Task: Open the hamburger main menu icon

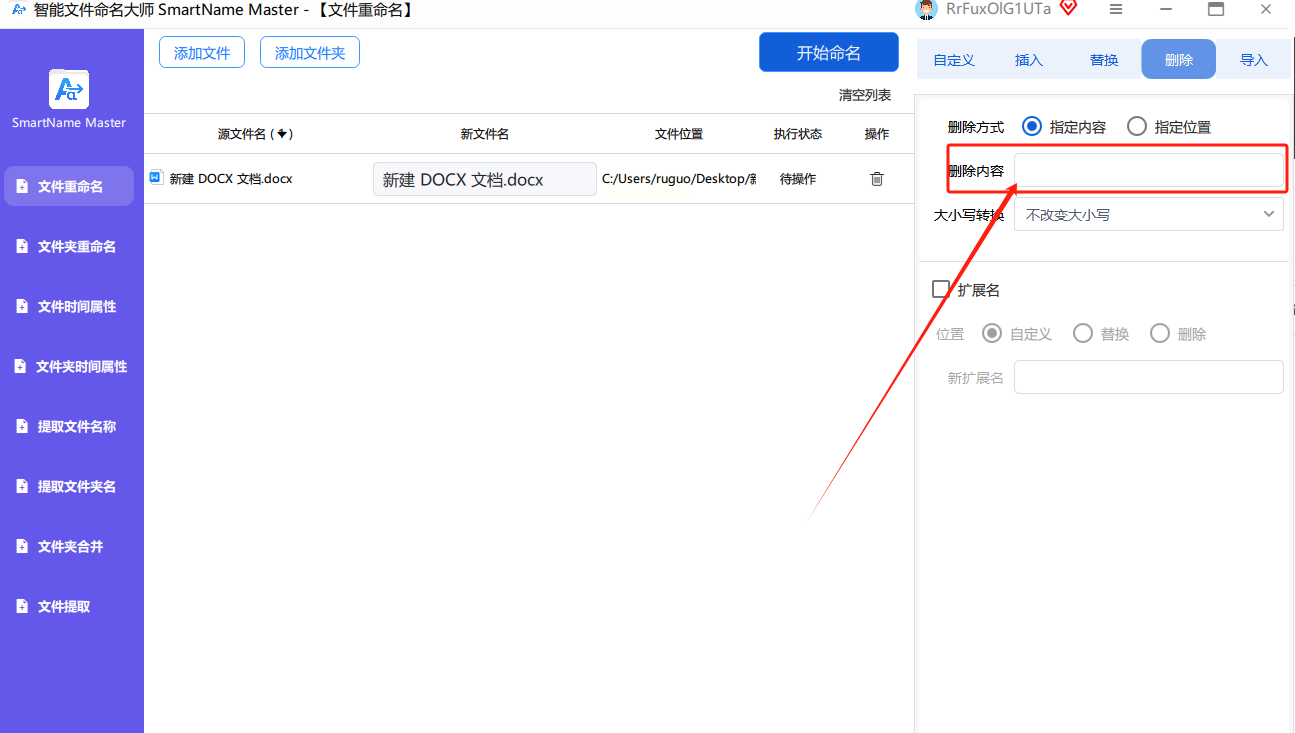Action: pyautogui.click(x=1117, y=9)
